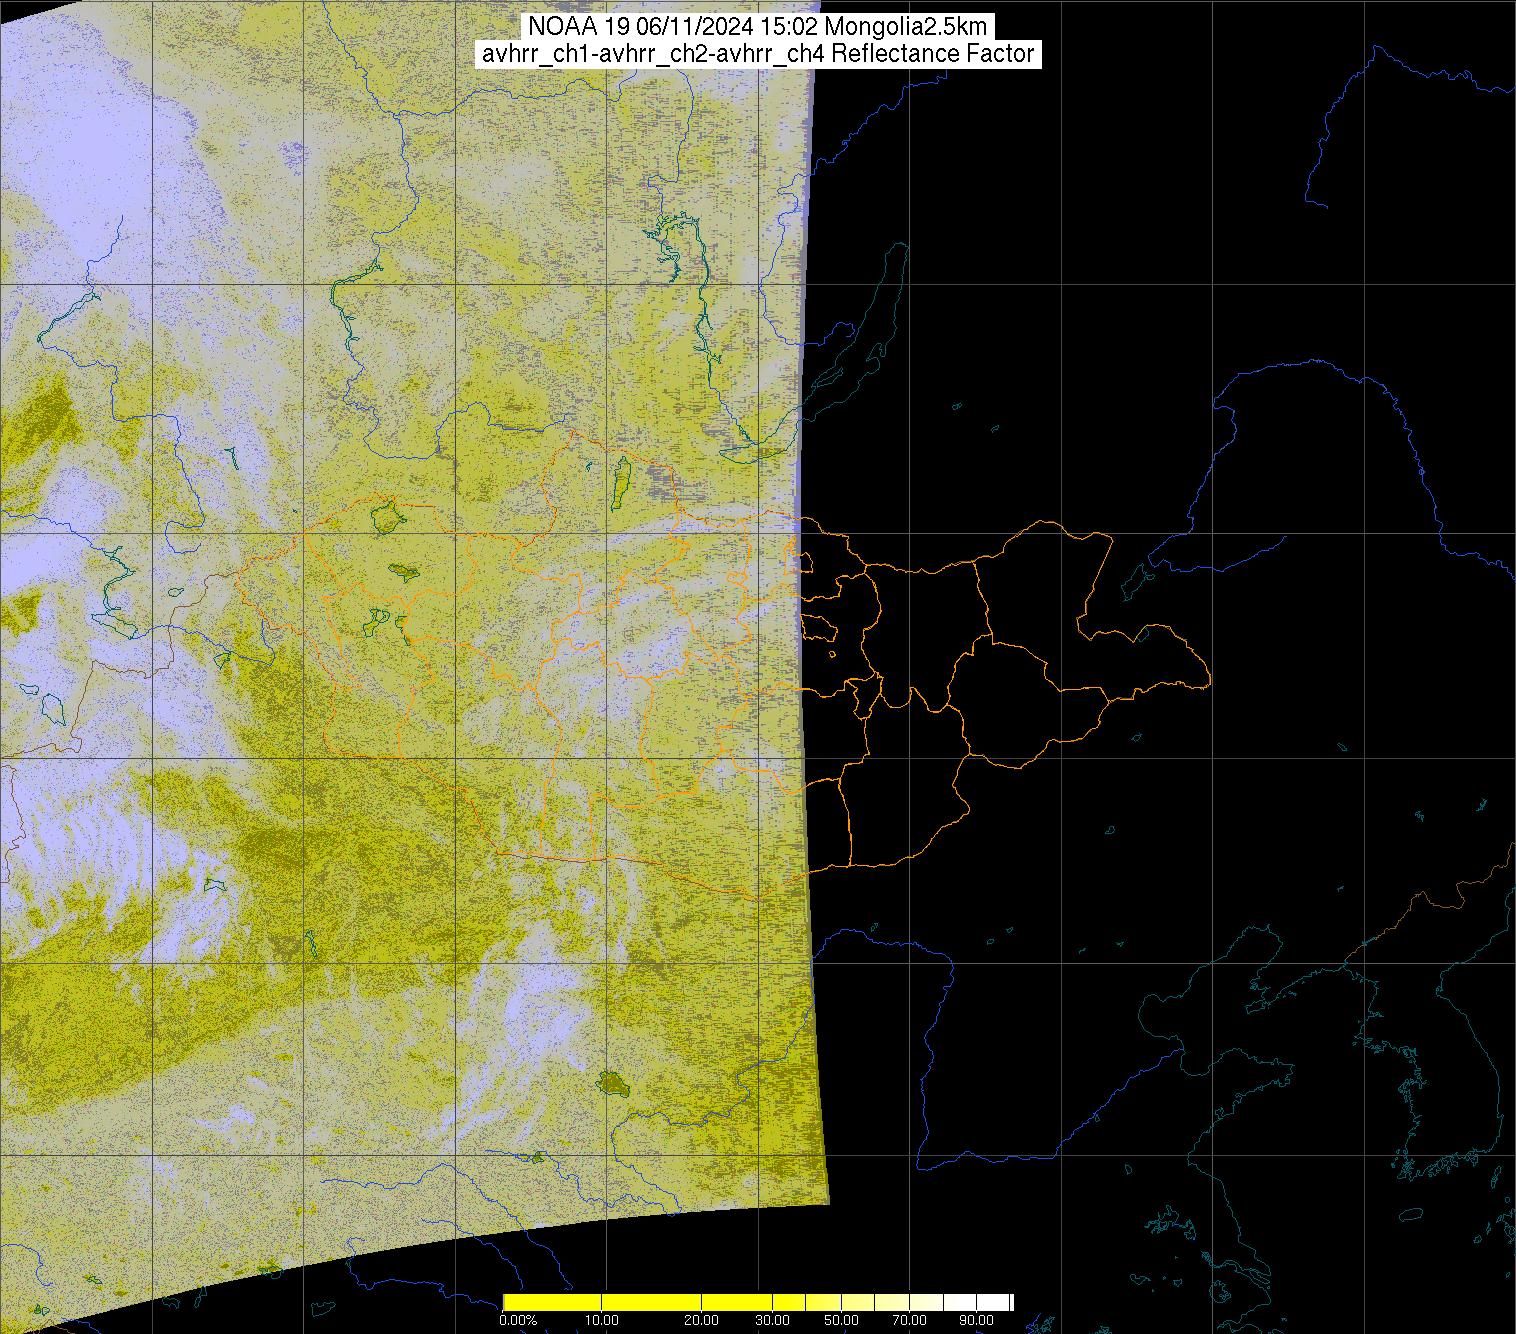Click the easternmost tip of Mongolia's border
The image size is (1516, 1334).
(x=1209, y=683)
